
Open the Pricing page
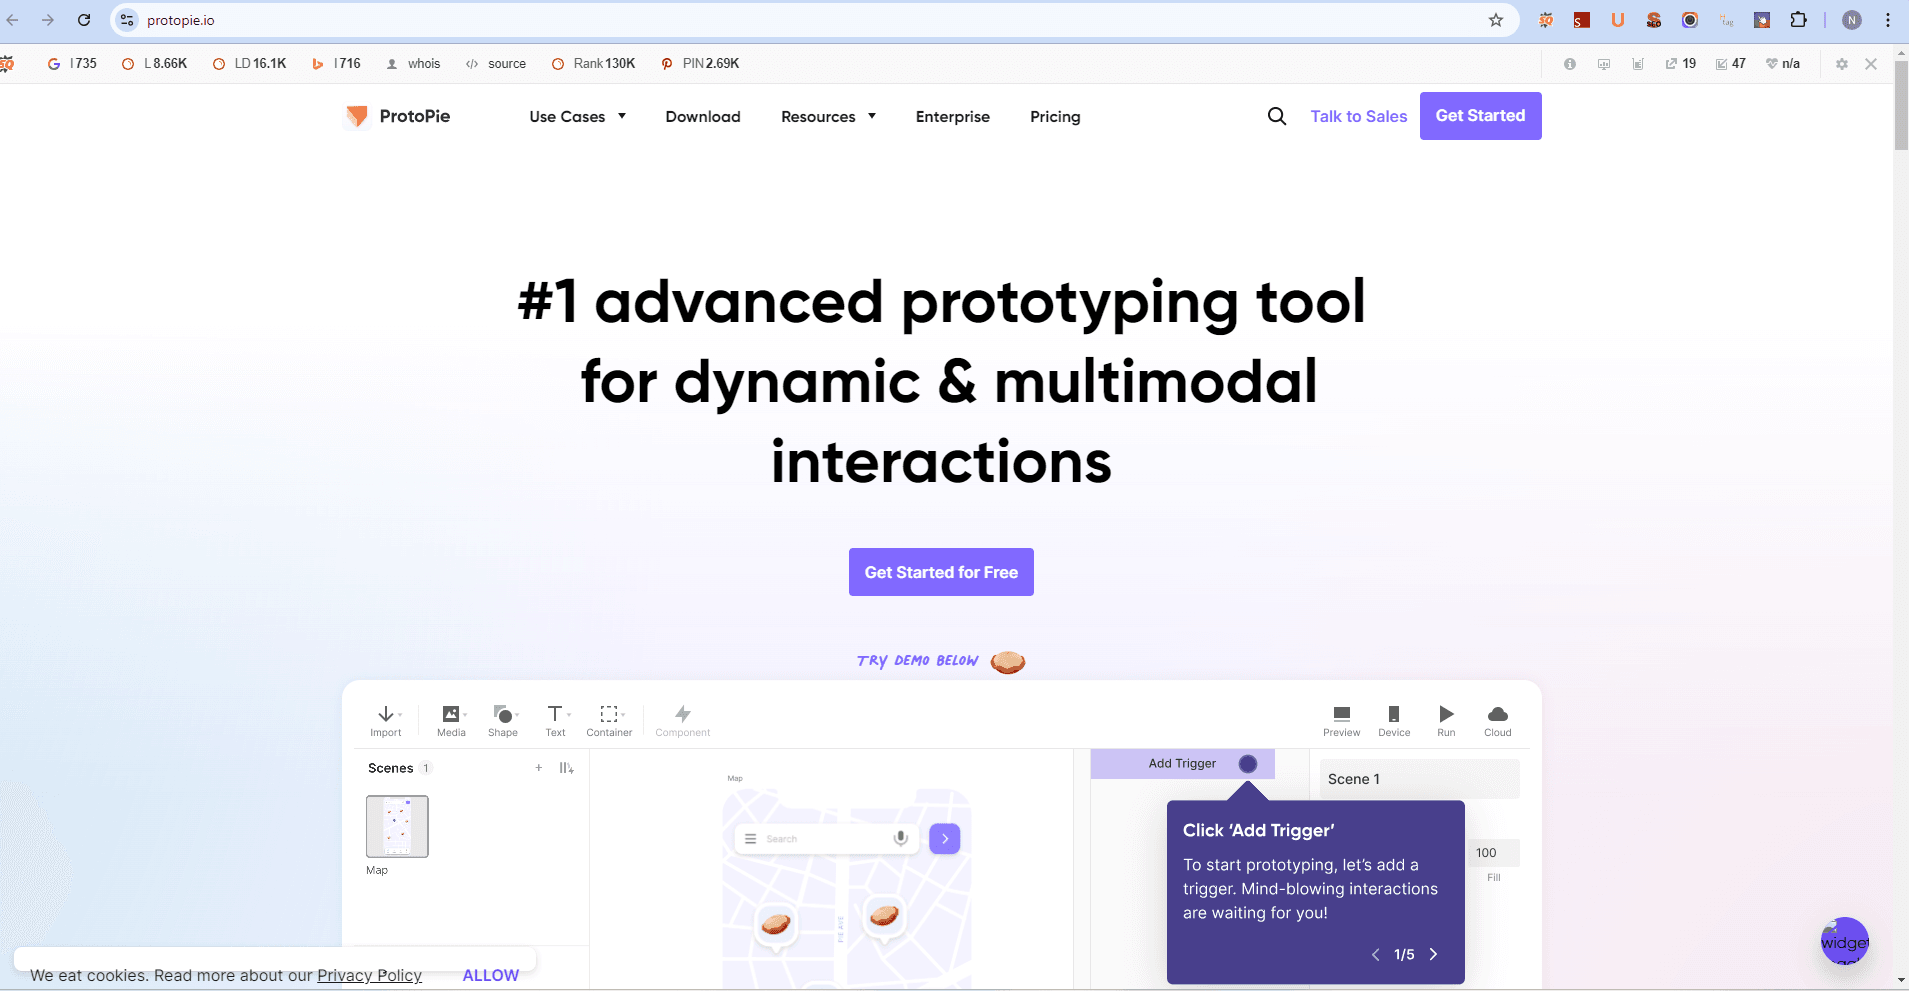pyautogui.click(x=1055, y=117)
